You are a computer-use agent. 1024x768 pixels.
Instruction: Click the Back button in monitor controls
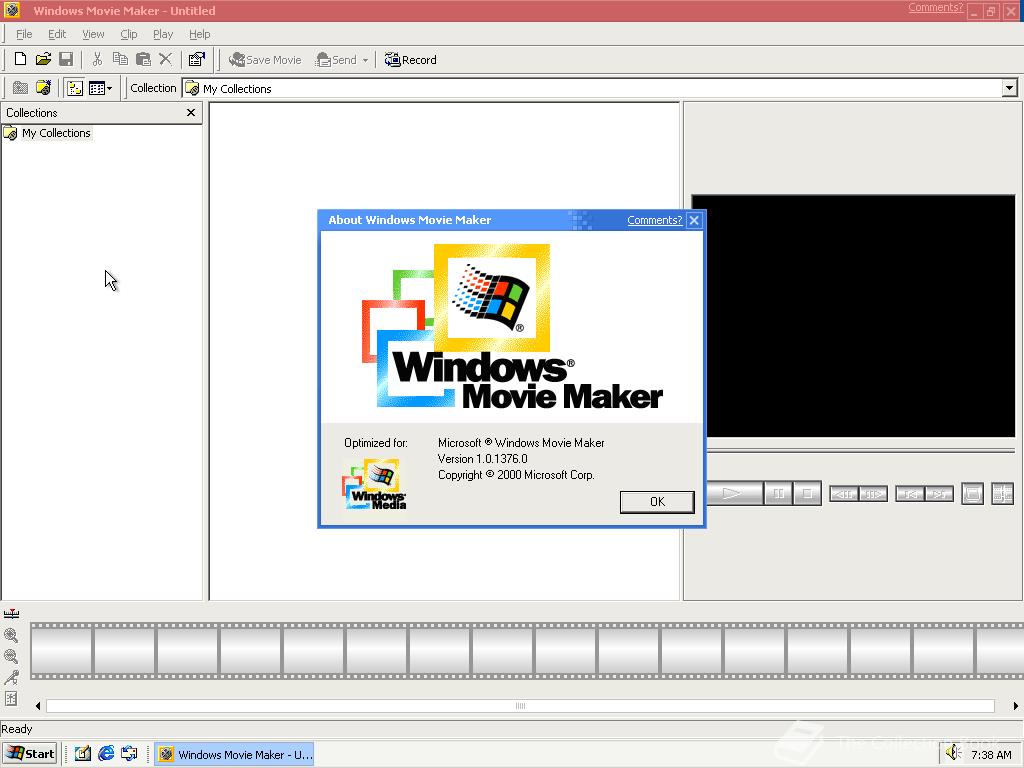pos(909,494)
